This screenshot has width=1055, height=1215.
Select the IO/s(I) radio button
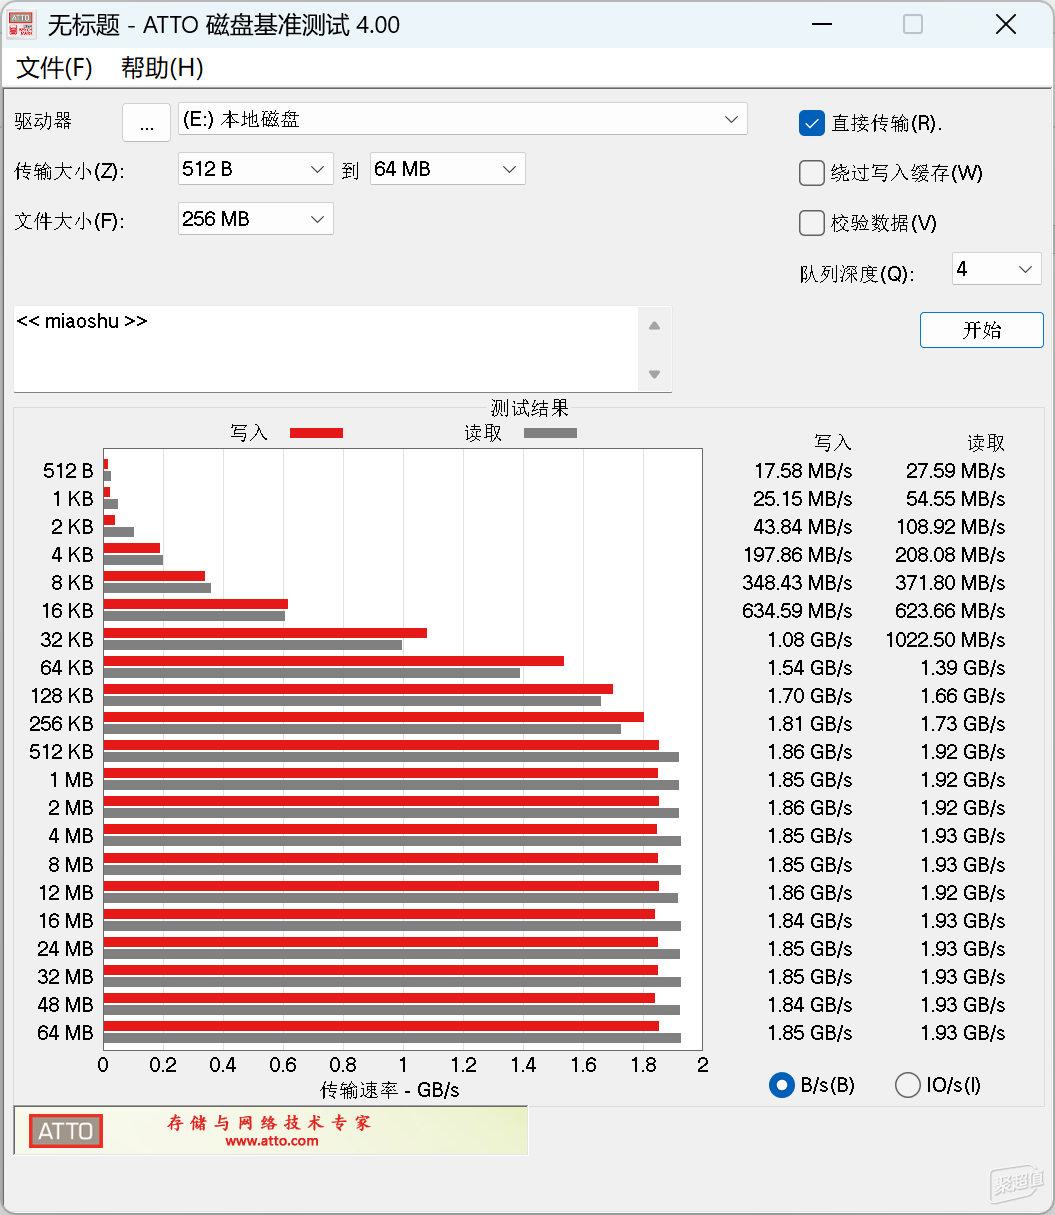[908, 1085]
